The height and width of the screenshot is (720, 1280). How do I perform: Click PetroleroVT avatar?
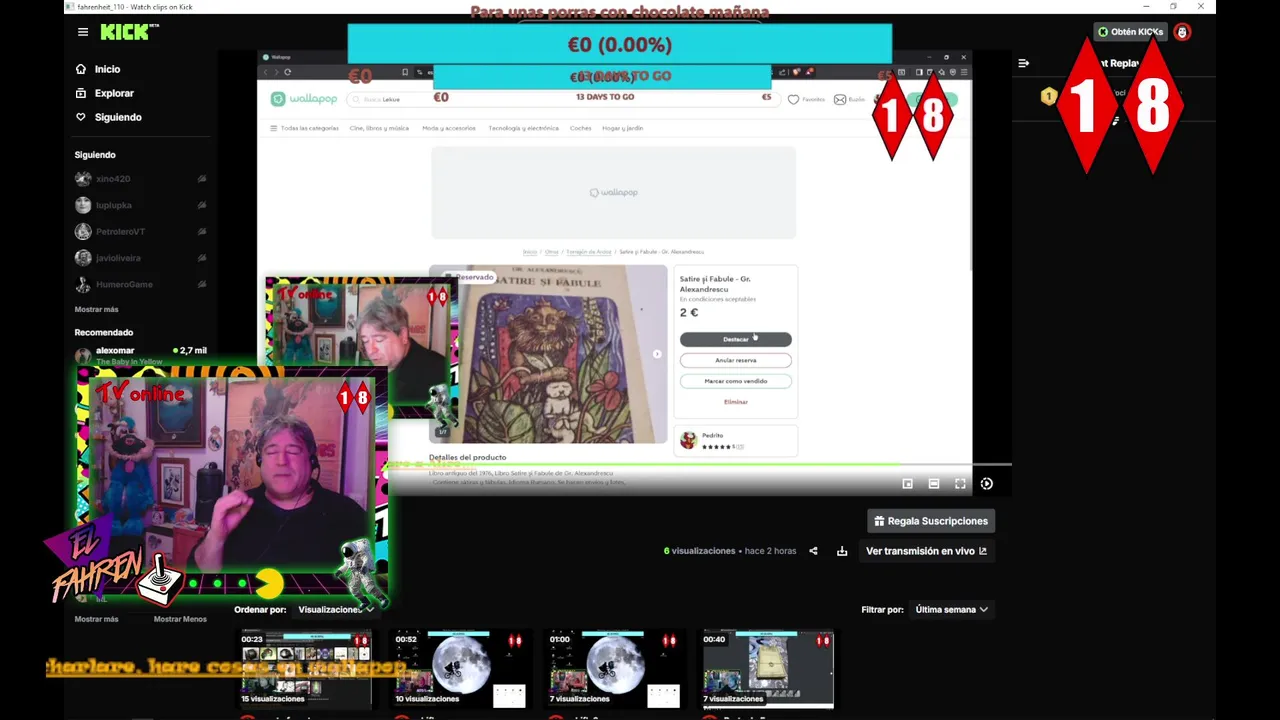[x=83, y=231]
